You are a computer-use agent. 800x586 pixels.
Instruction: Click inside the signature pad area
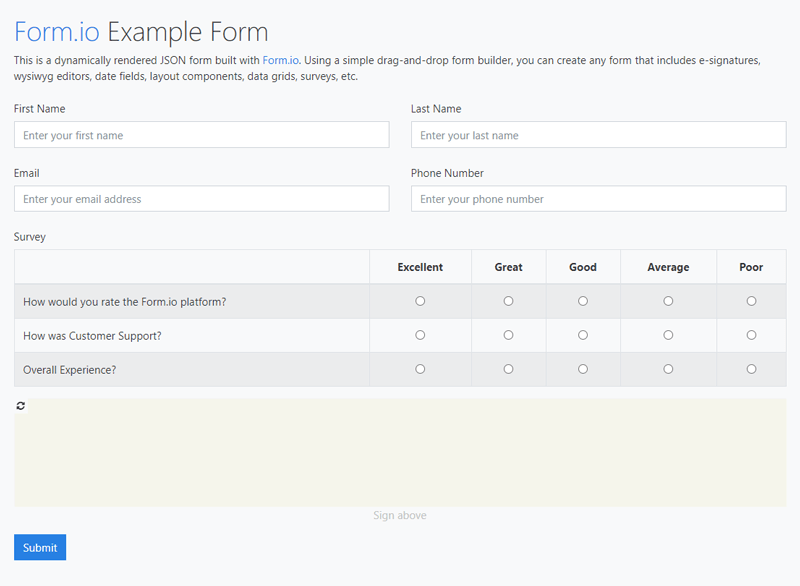click(400, 455)
